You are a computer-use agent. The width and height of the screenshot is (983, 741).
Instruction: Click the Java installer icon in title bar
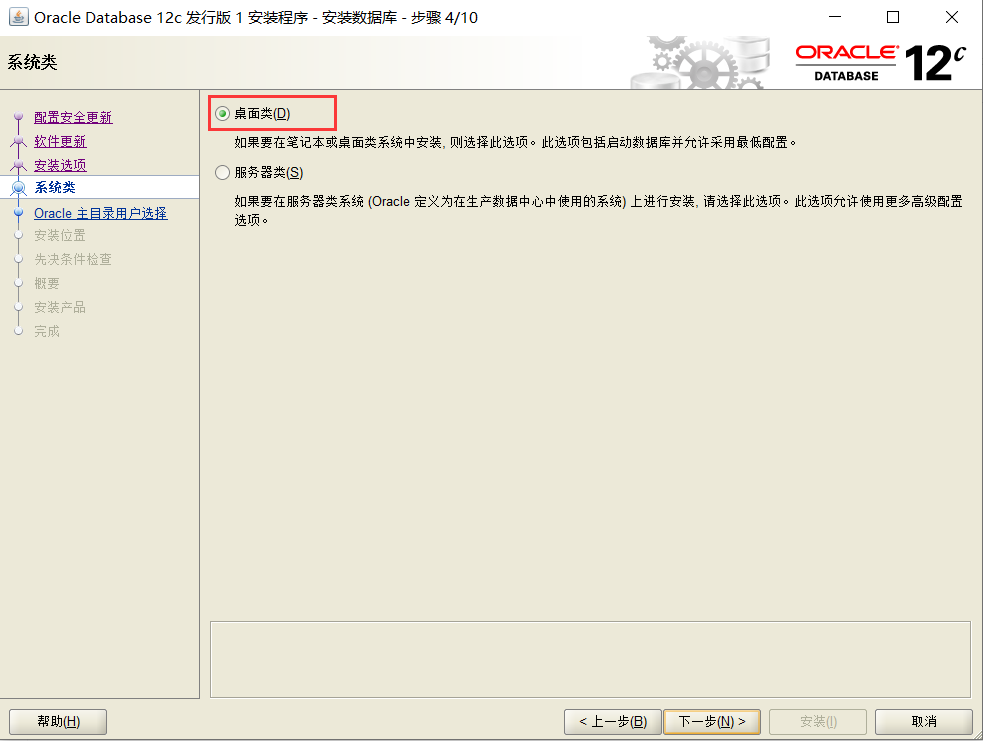click(18, 17)
